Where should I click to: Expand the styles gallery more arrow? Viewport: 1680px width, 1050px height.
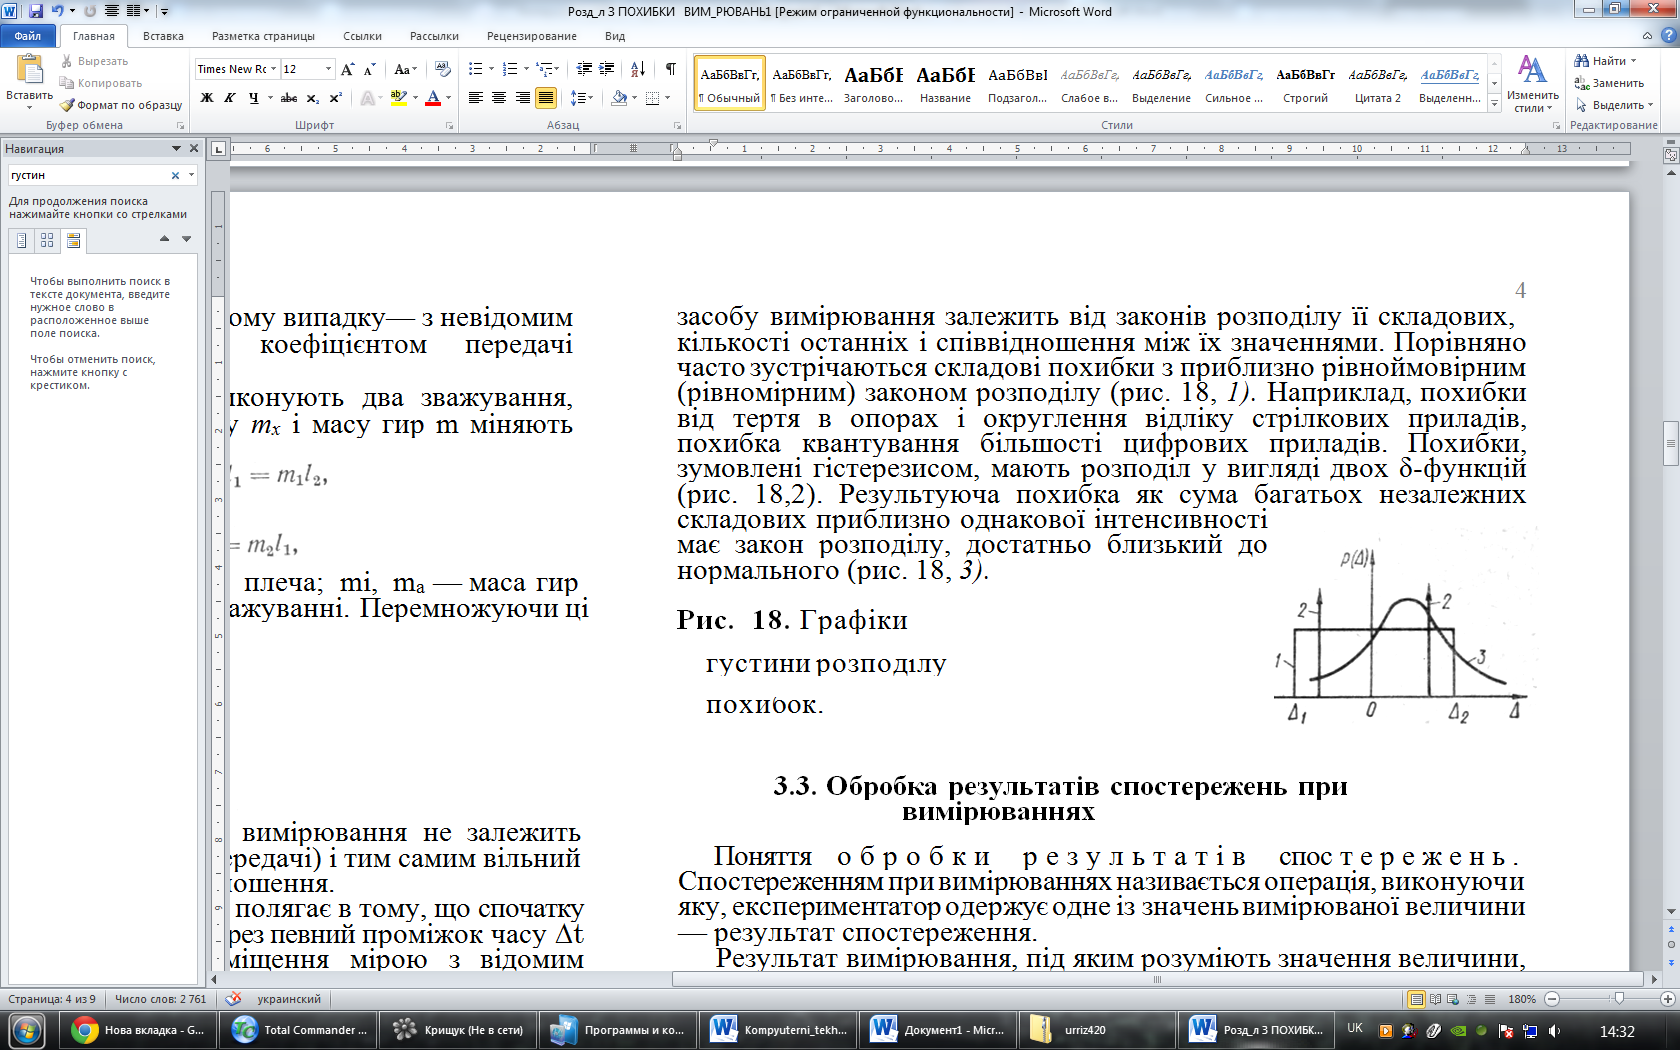pyautogui.click(x=1495, y=104)
